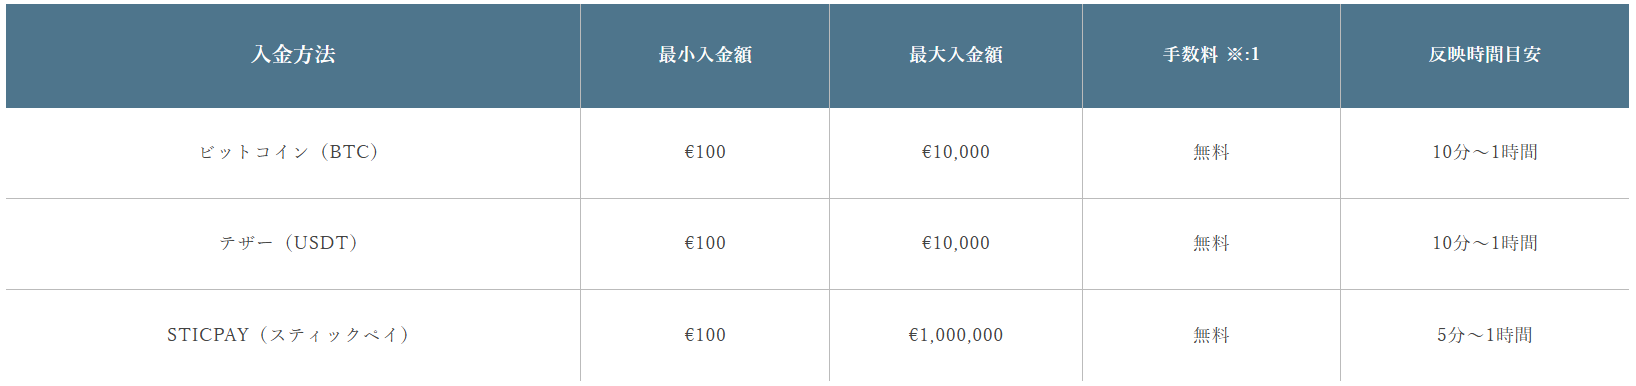Select Tether's €10,000 maximum deposit cell
This screenshot has height=386, width=1636.
[956, 243]
